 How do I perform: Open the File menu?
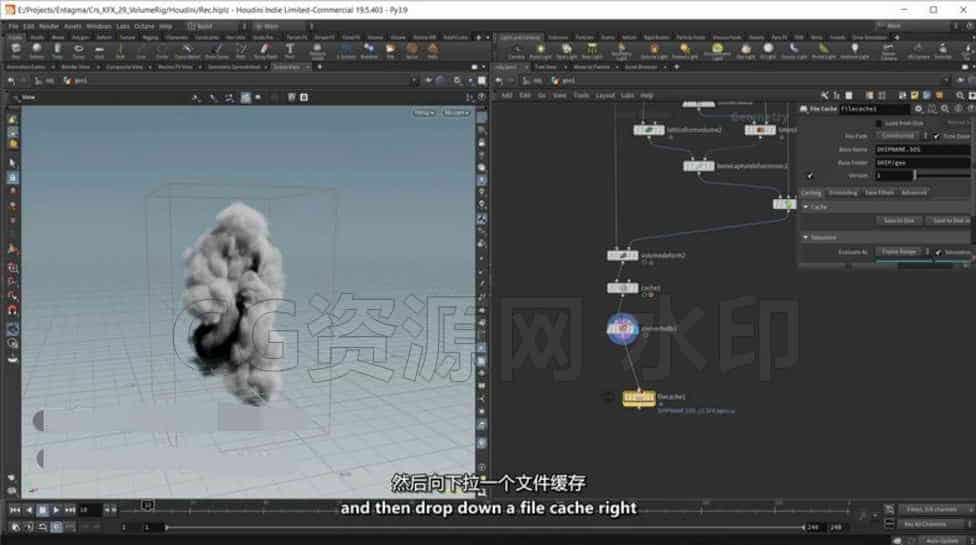(x=13, y=26)
